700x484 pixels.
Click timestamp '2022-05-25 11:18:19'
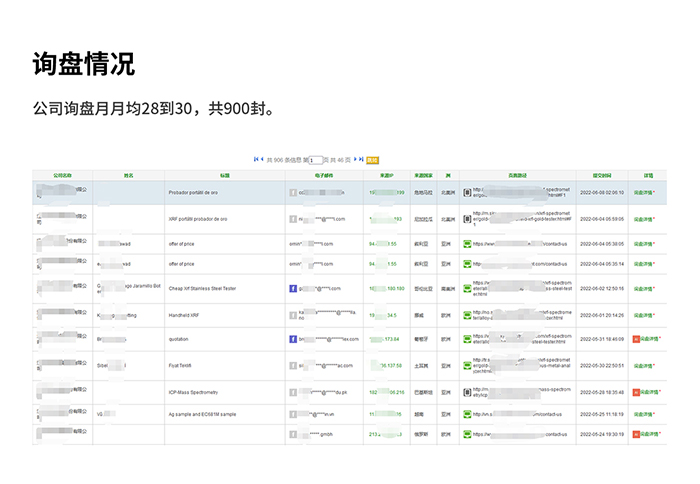click(602, 414)
